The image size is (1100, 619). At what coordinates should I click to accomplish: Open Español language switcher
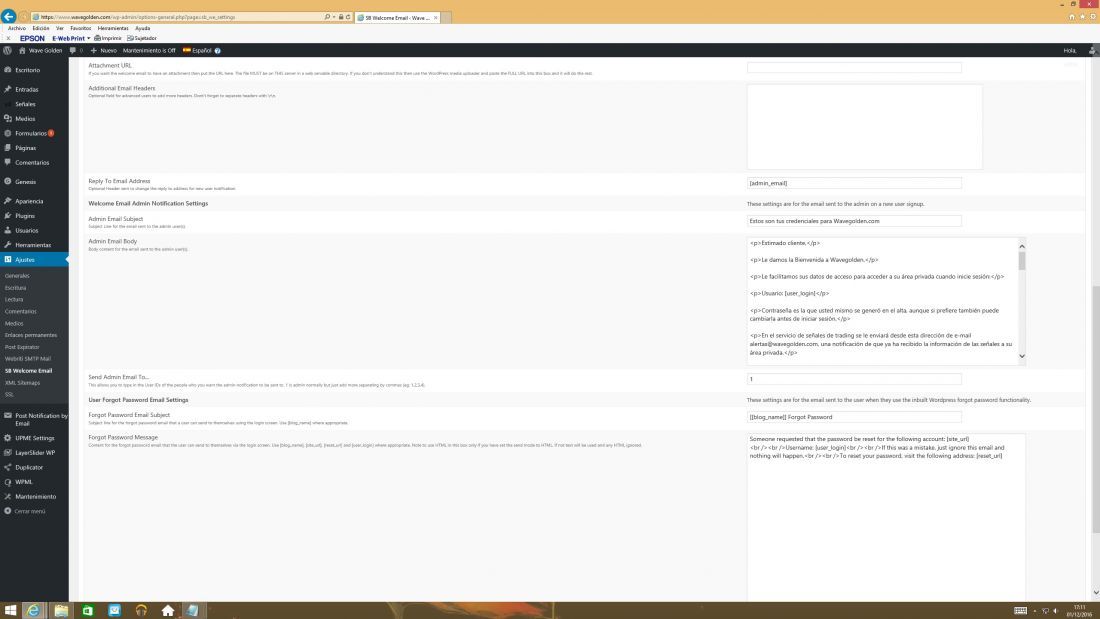(x=197, y=51)
